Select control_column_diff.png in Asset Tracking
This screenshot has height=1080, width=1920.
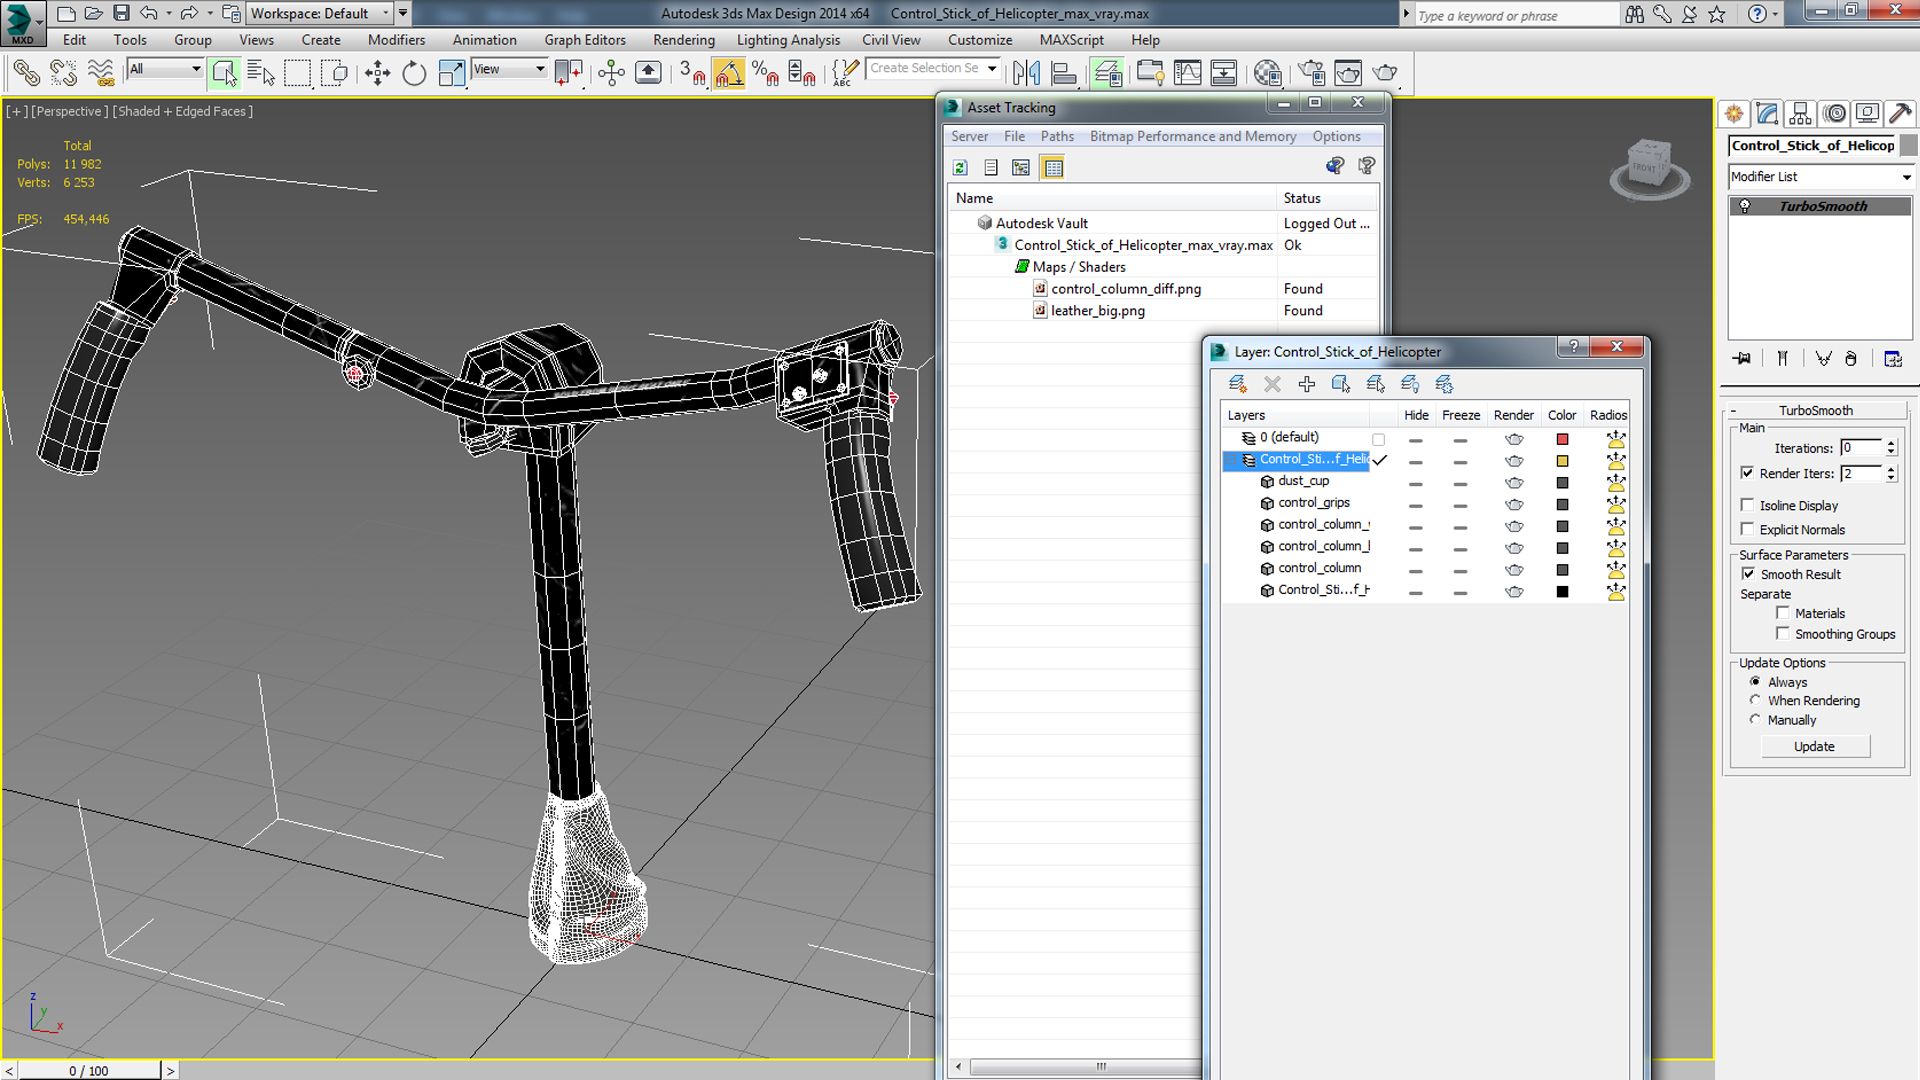pos(1126,289)
